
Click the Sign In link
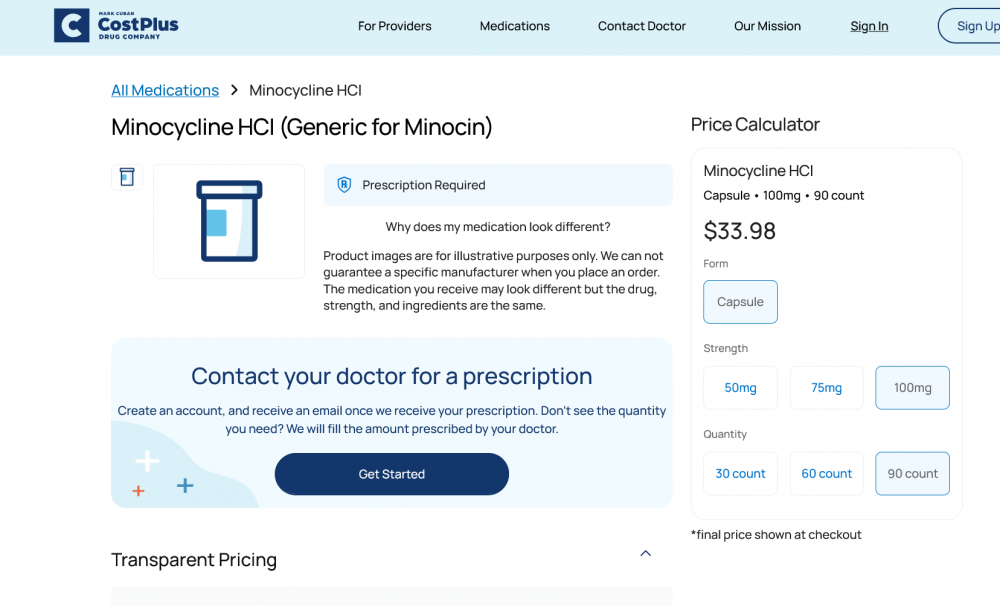pyautogui.click(x=869, y=26)
